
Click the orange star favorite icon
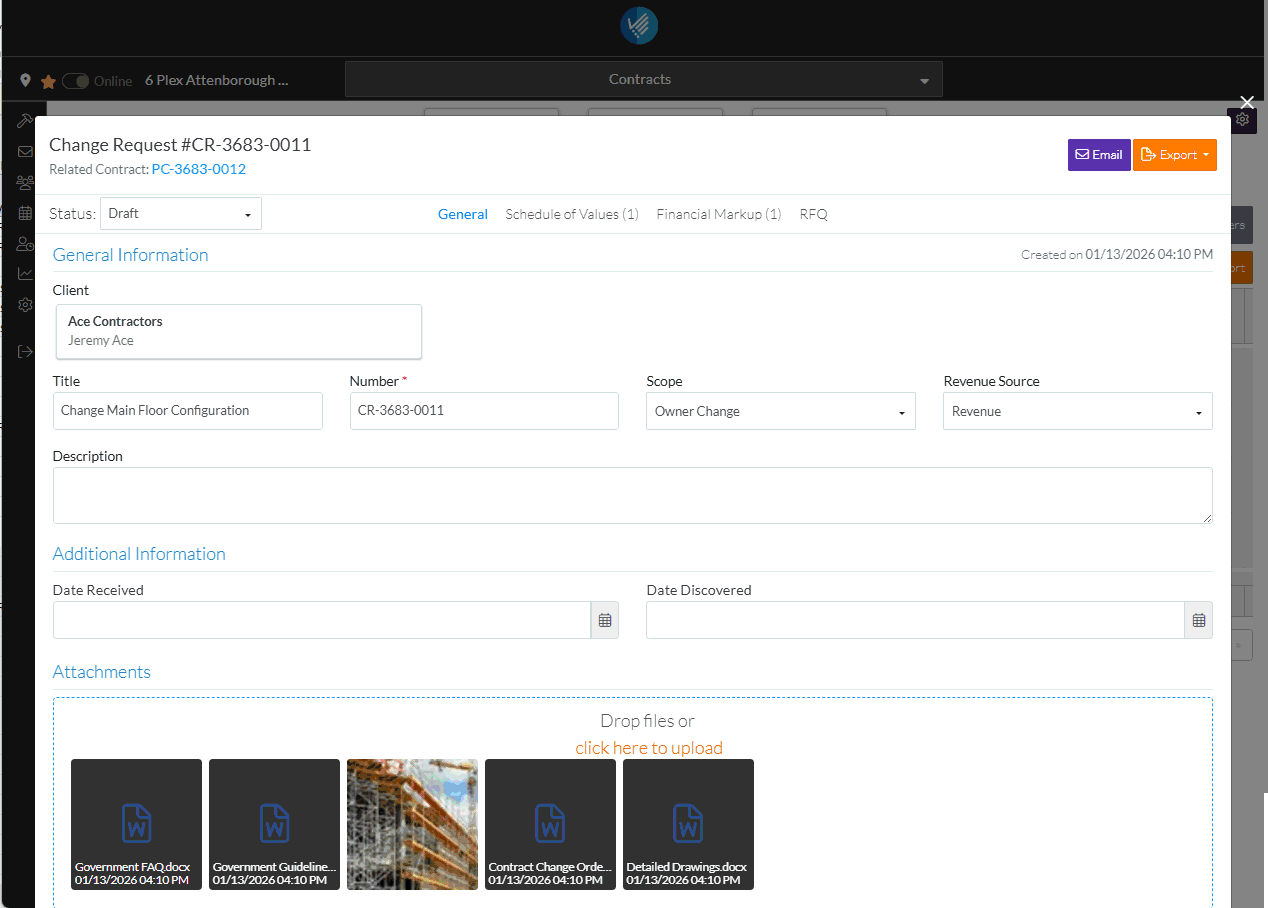coord(48,82)
